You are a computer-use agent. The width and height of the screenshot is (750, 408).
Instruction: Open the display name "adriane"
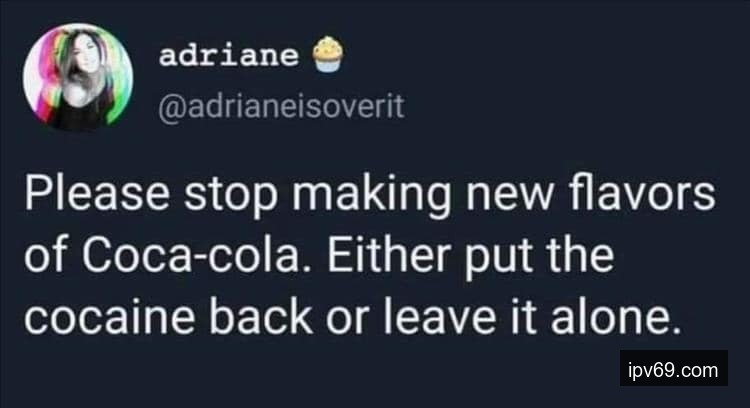coord(228,57)
